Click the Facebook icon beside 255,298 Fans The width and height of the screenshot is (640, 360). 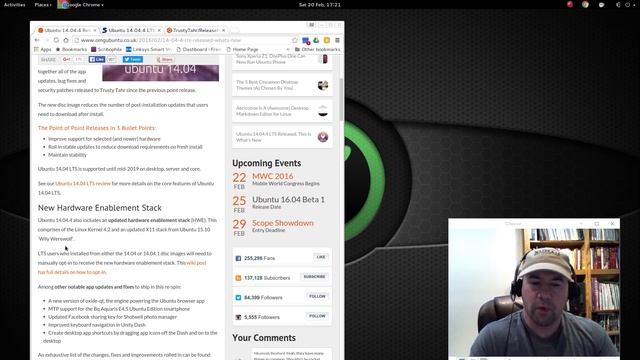point(238,258)
